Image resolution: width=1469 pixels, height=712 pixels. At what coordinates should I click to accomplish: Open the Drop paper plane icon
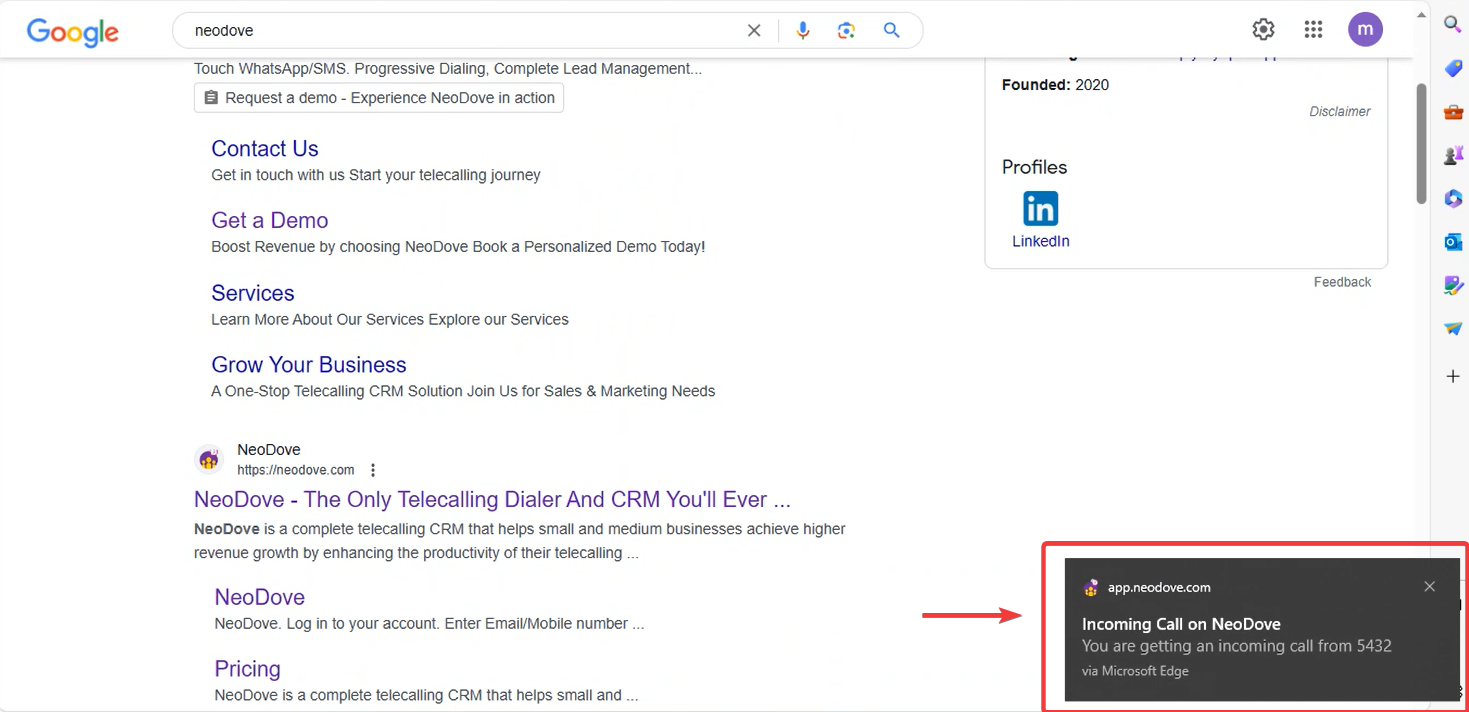click(1453, 329)
